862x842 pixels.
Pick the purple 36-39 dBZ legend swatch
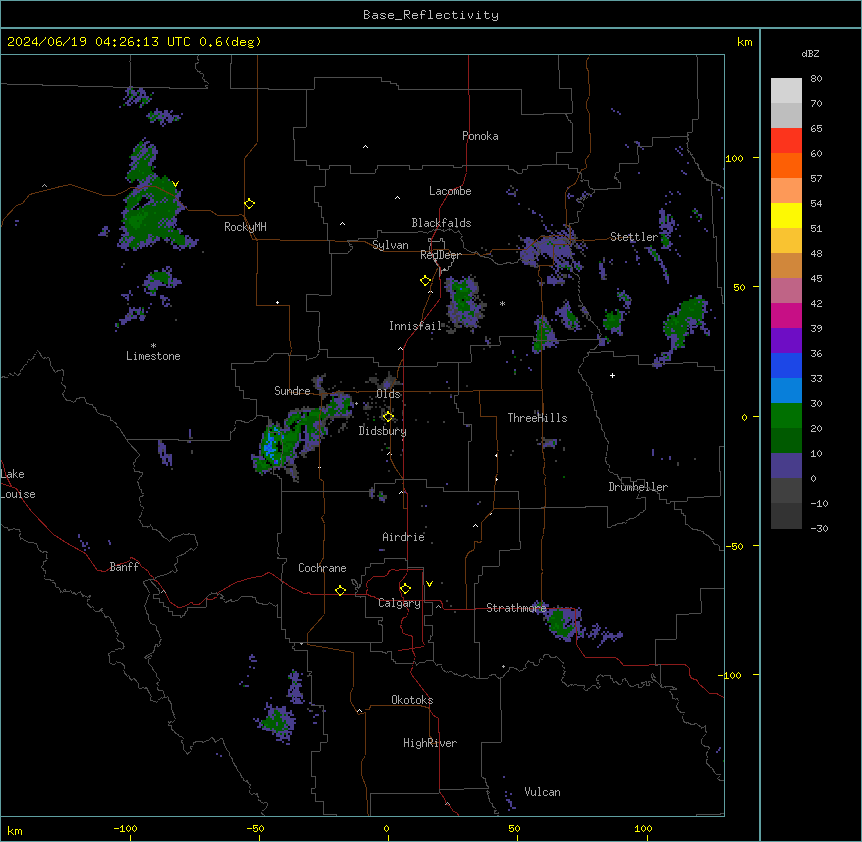coord(786,341)
